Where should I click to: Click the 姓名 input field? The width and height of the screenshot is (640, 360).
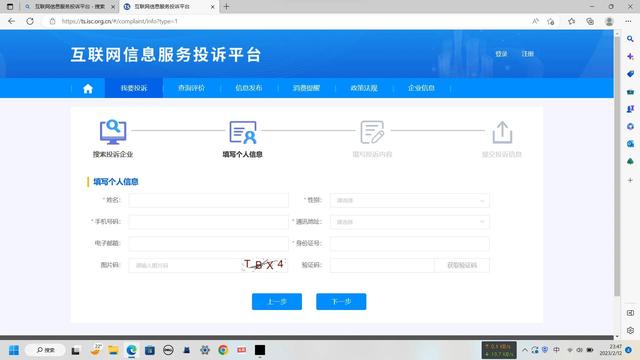point(209,200)
